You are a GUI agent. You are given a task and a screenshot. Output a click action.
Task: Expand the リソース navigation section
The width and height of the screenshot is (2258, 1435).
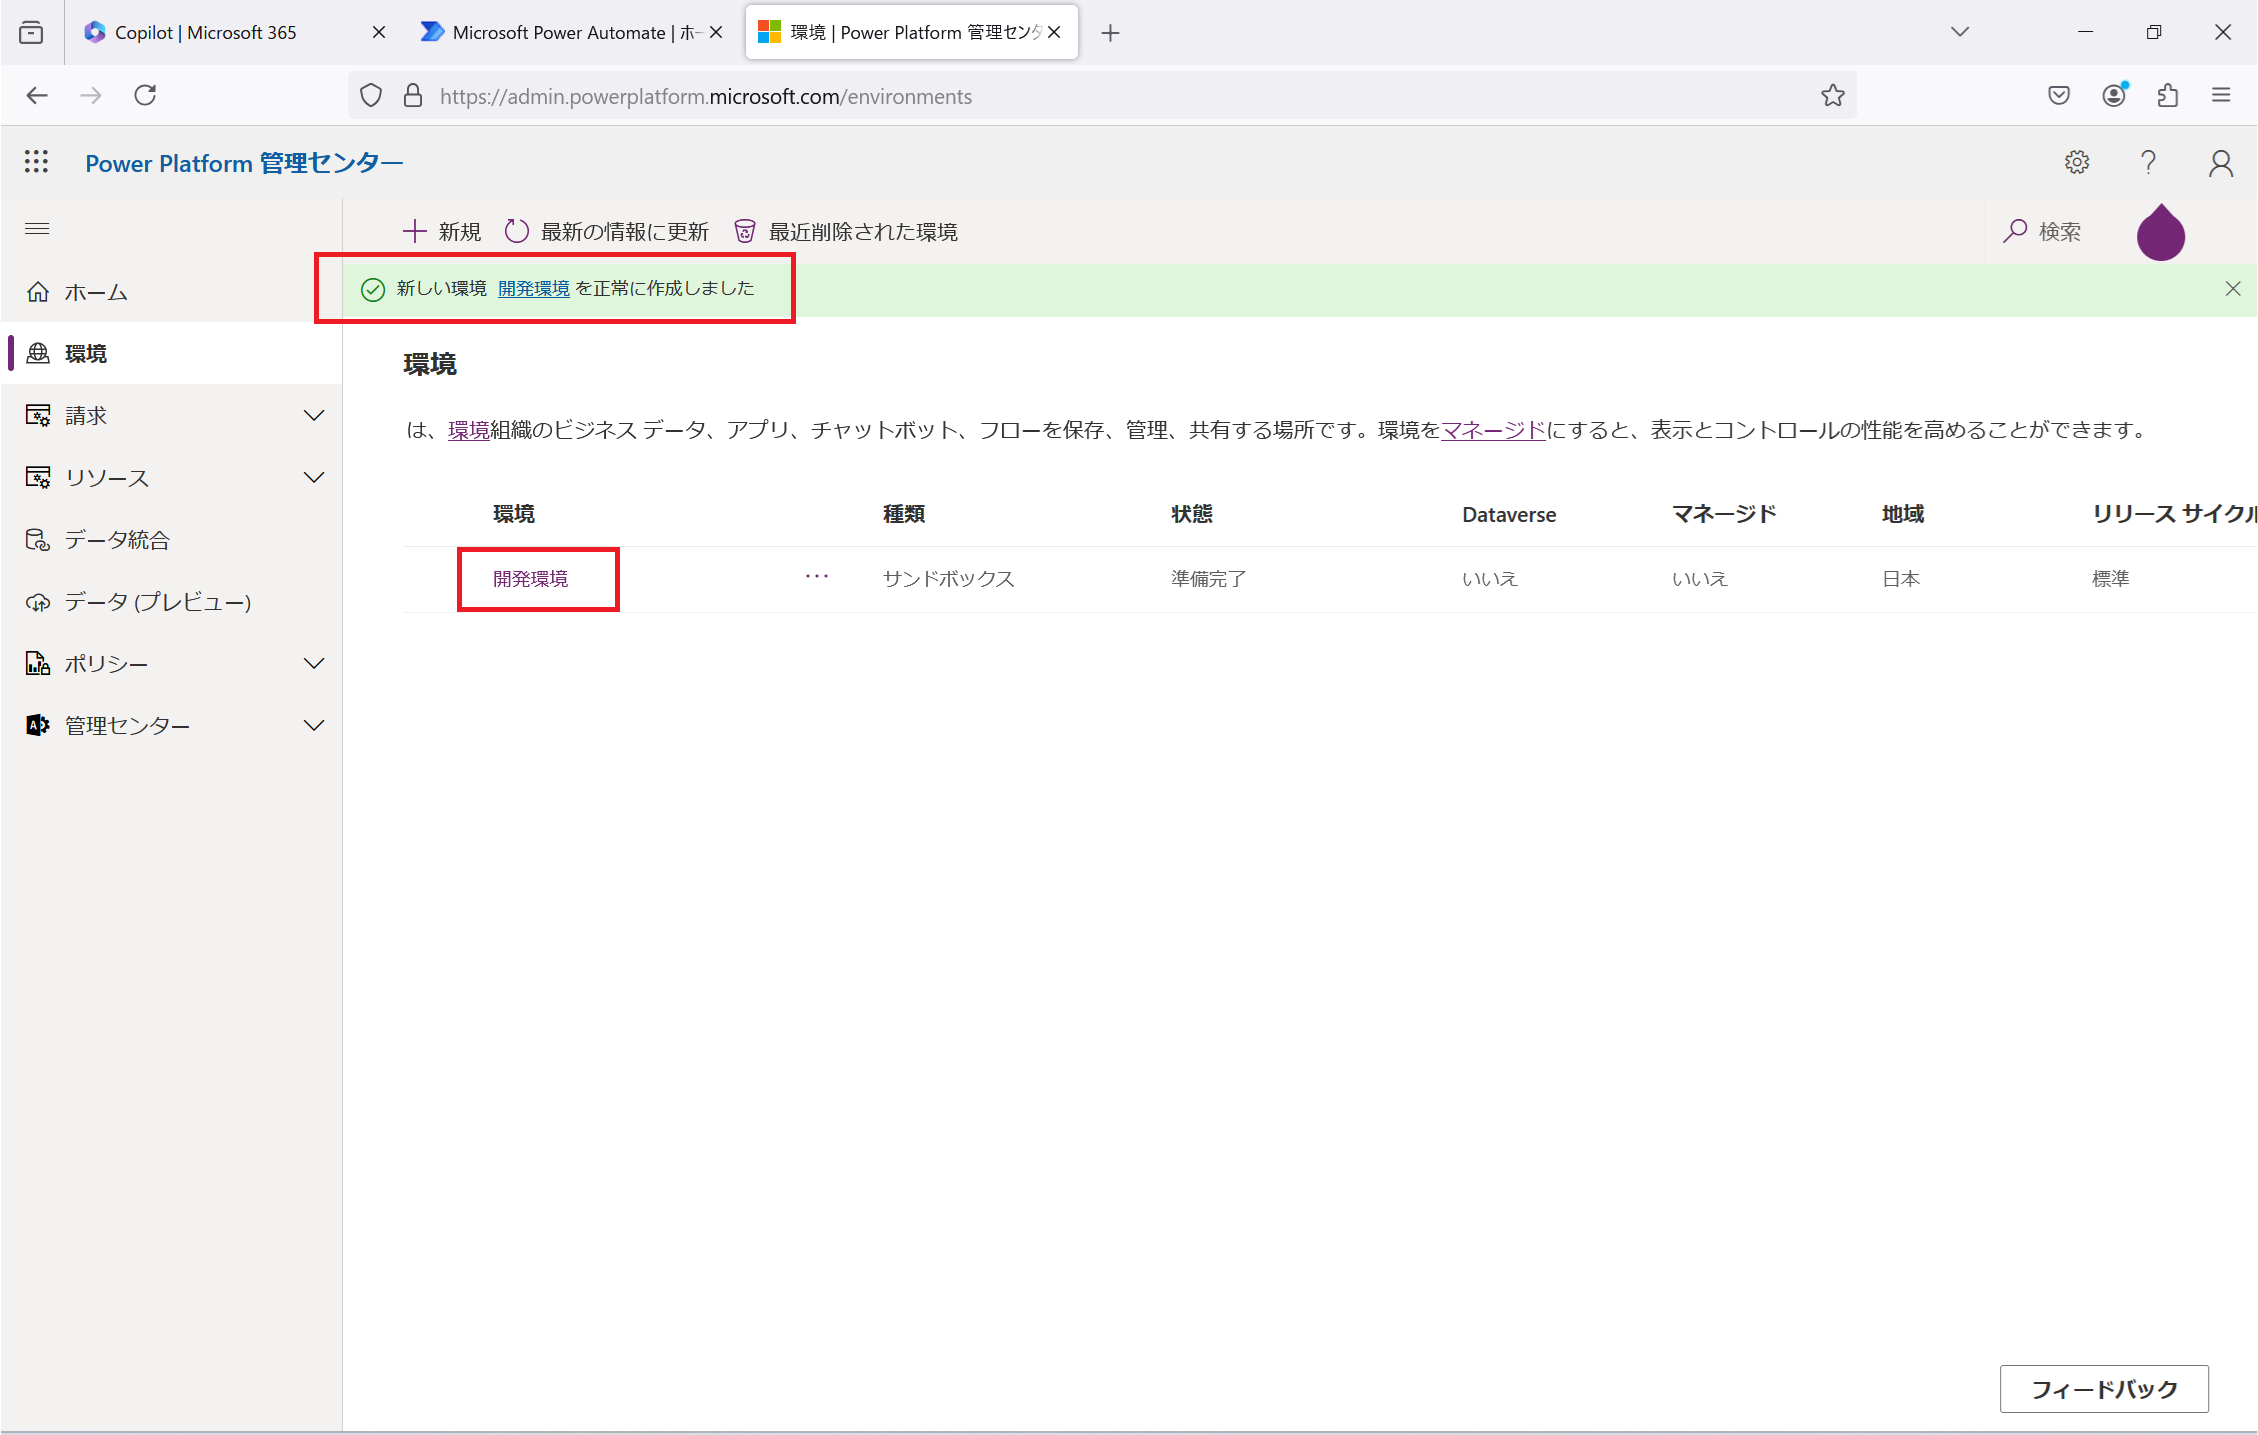pyautogui.click(x=313, y=478)
